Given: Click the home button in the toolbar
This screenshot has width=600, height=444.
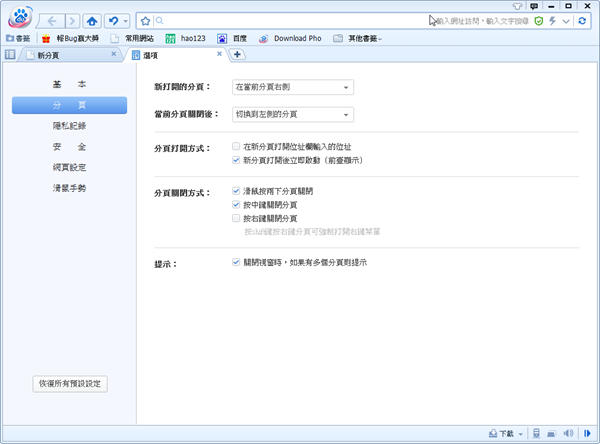Looking at the screenshot, I should pyautogui.click(x=92, y=20).
